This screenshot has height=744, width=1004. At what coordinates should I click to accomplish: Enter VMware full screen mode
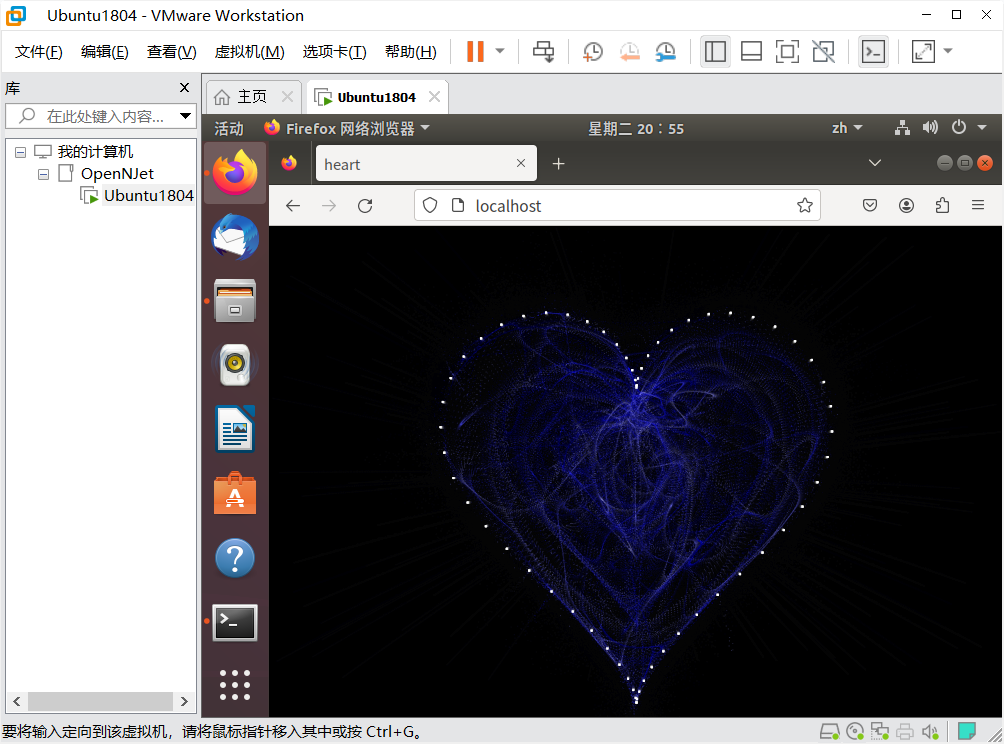[x=787, y=51]
